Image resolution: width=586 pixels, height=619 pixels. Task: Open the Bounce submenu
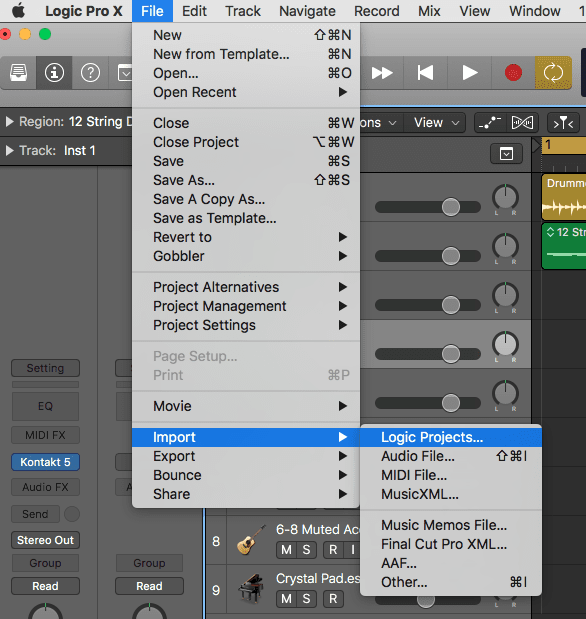246,475
